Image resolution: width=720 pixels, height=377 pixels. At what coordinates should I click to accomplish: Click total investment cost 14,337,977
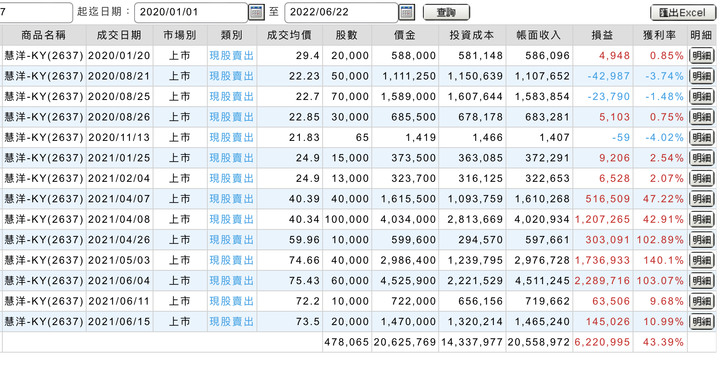pos(472,342)
